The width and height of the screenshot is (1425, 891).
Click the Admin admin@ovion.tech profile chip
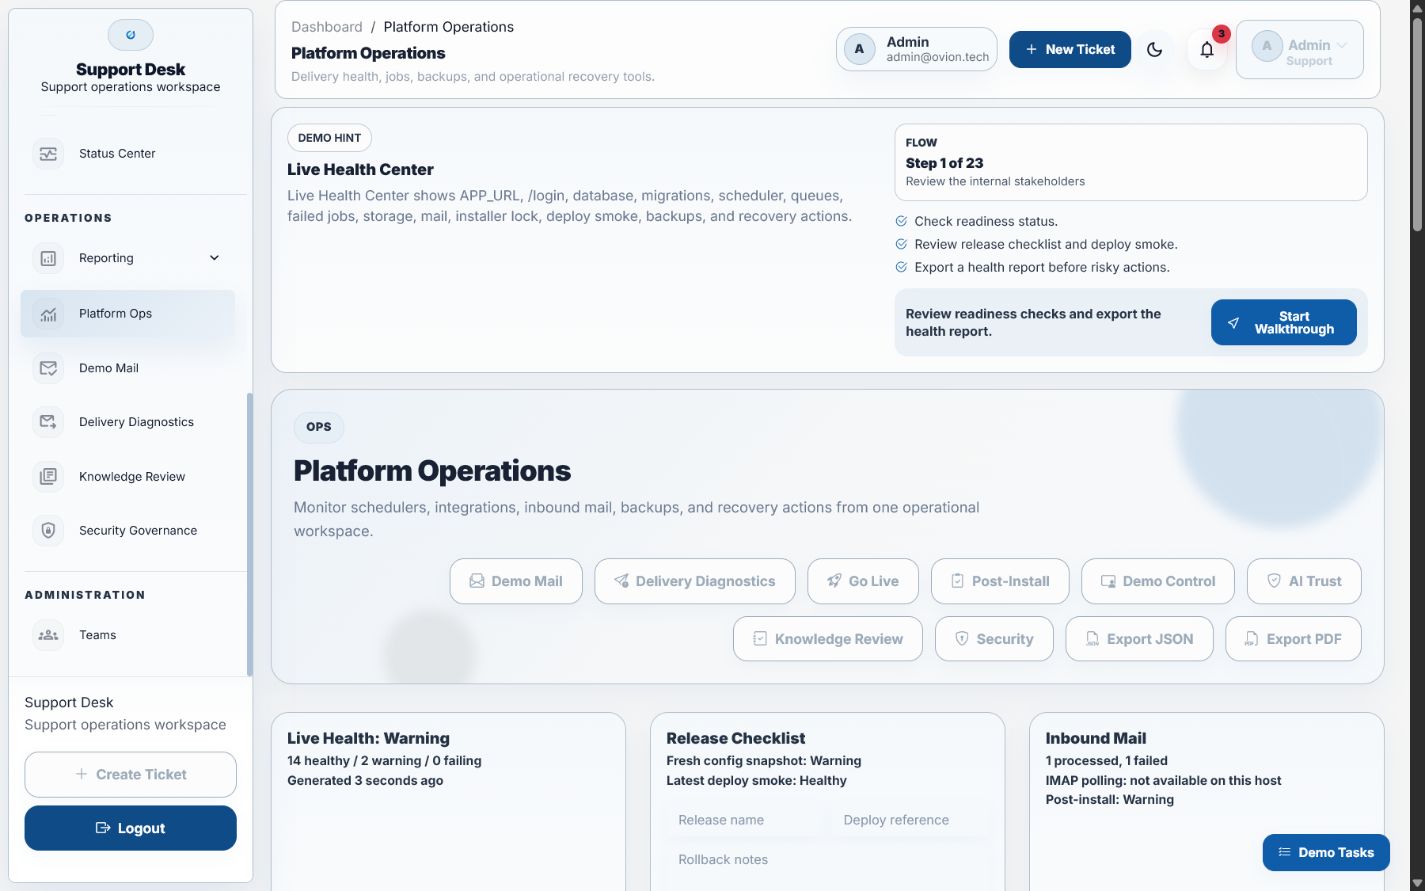917,50
